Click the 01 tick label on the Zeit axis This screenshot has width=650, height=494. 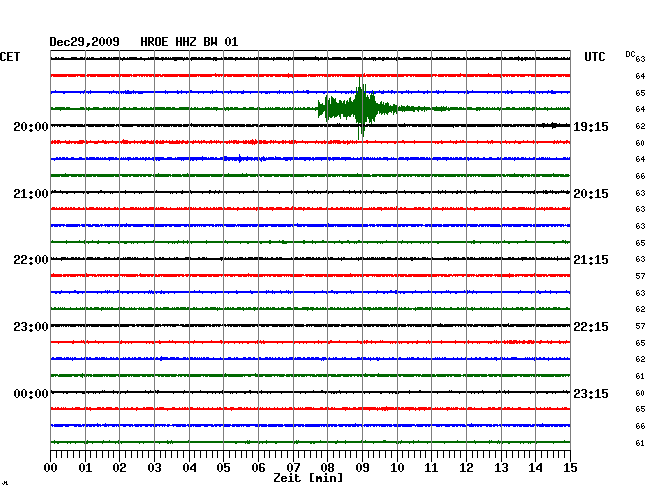pos(85,467)
